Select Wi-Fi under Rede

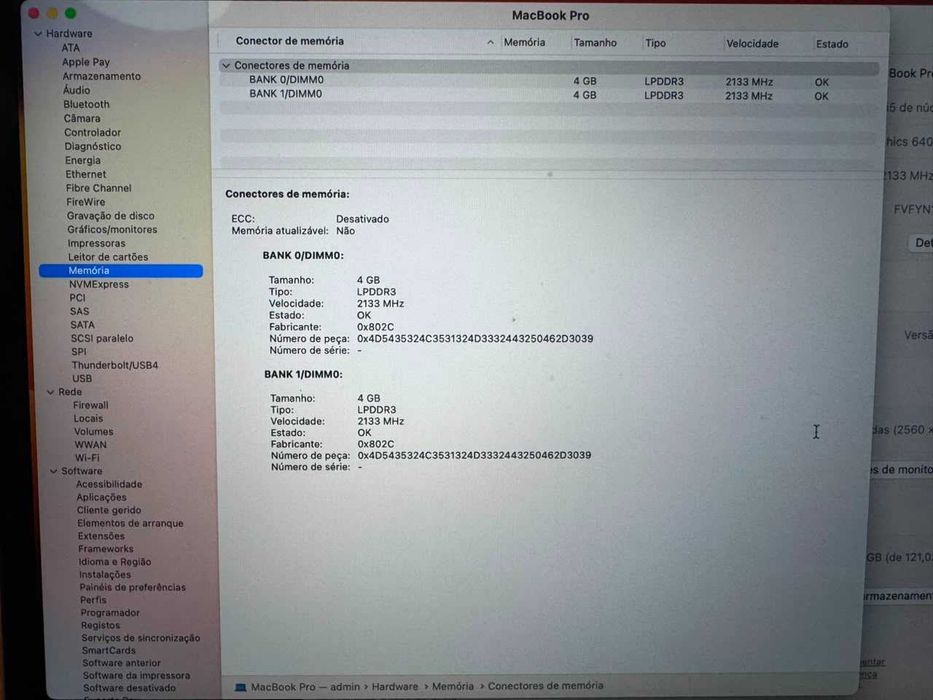[x=87, y=458]
